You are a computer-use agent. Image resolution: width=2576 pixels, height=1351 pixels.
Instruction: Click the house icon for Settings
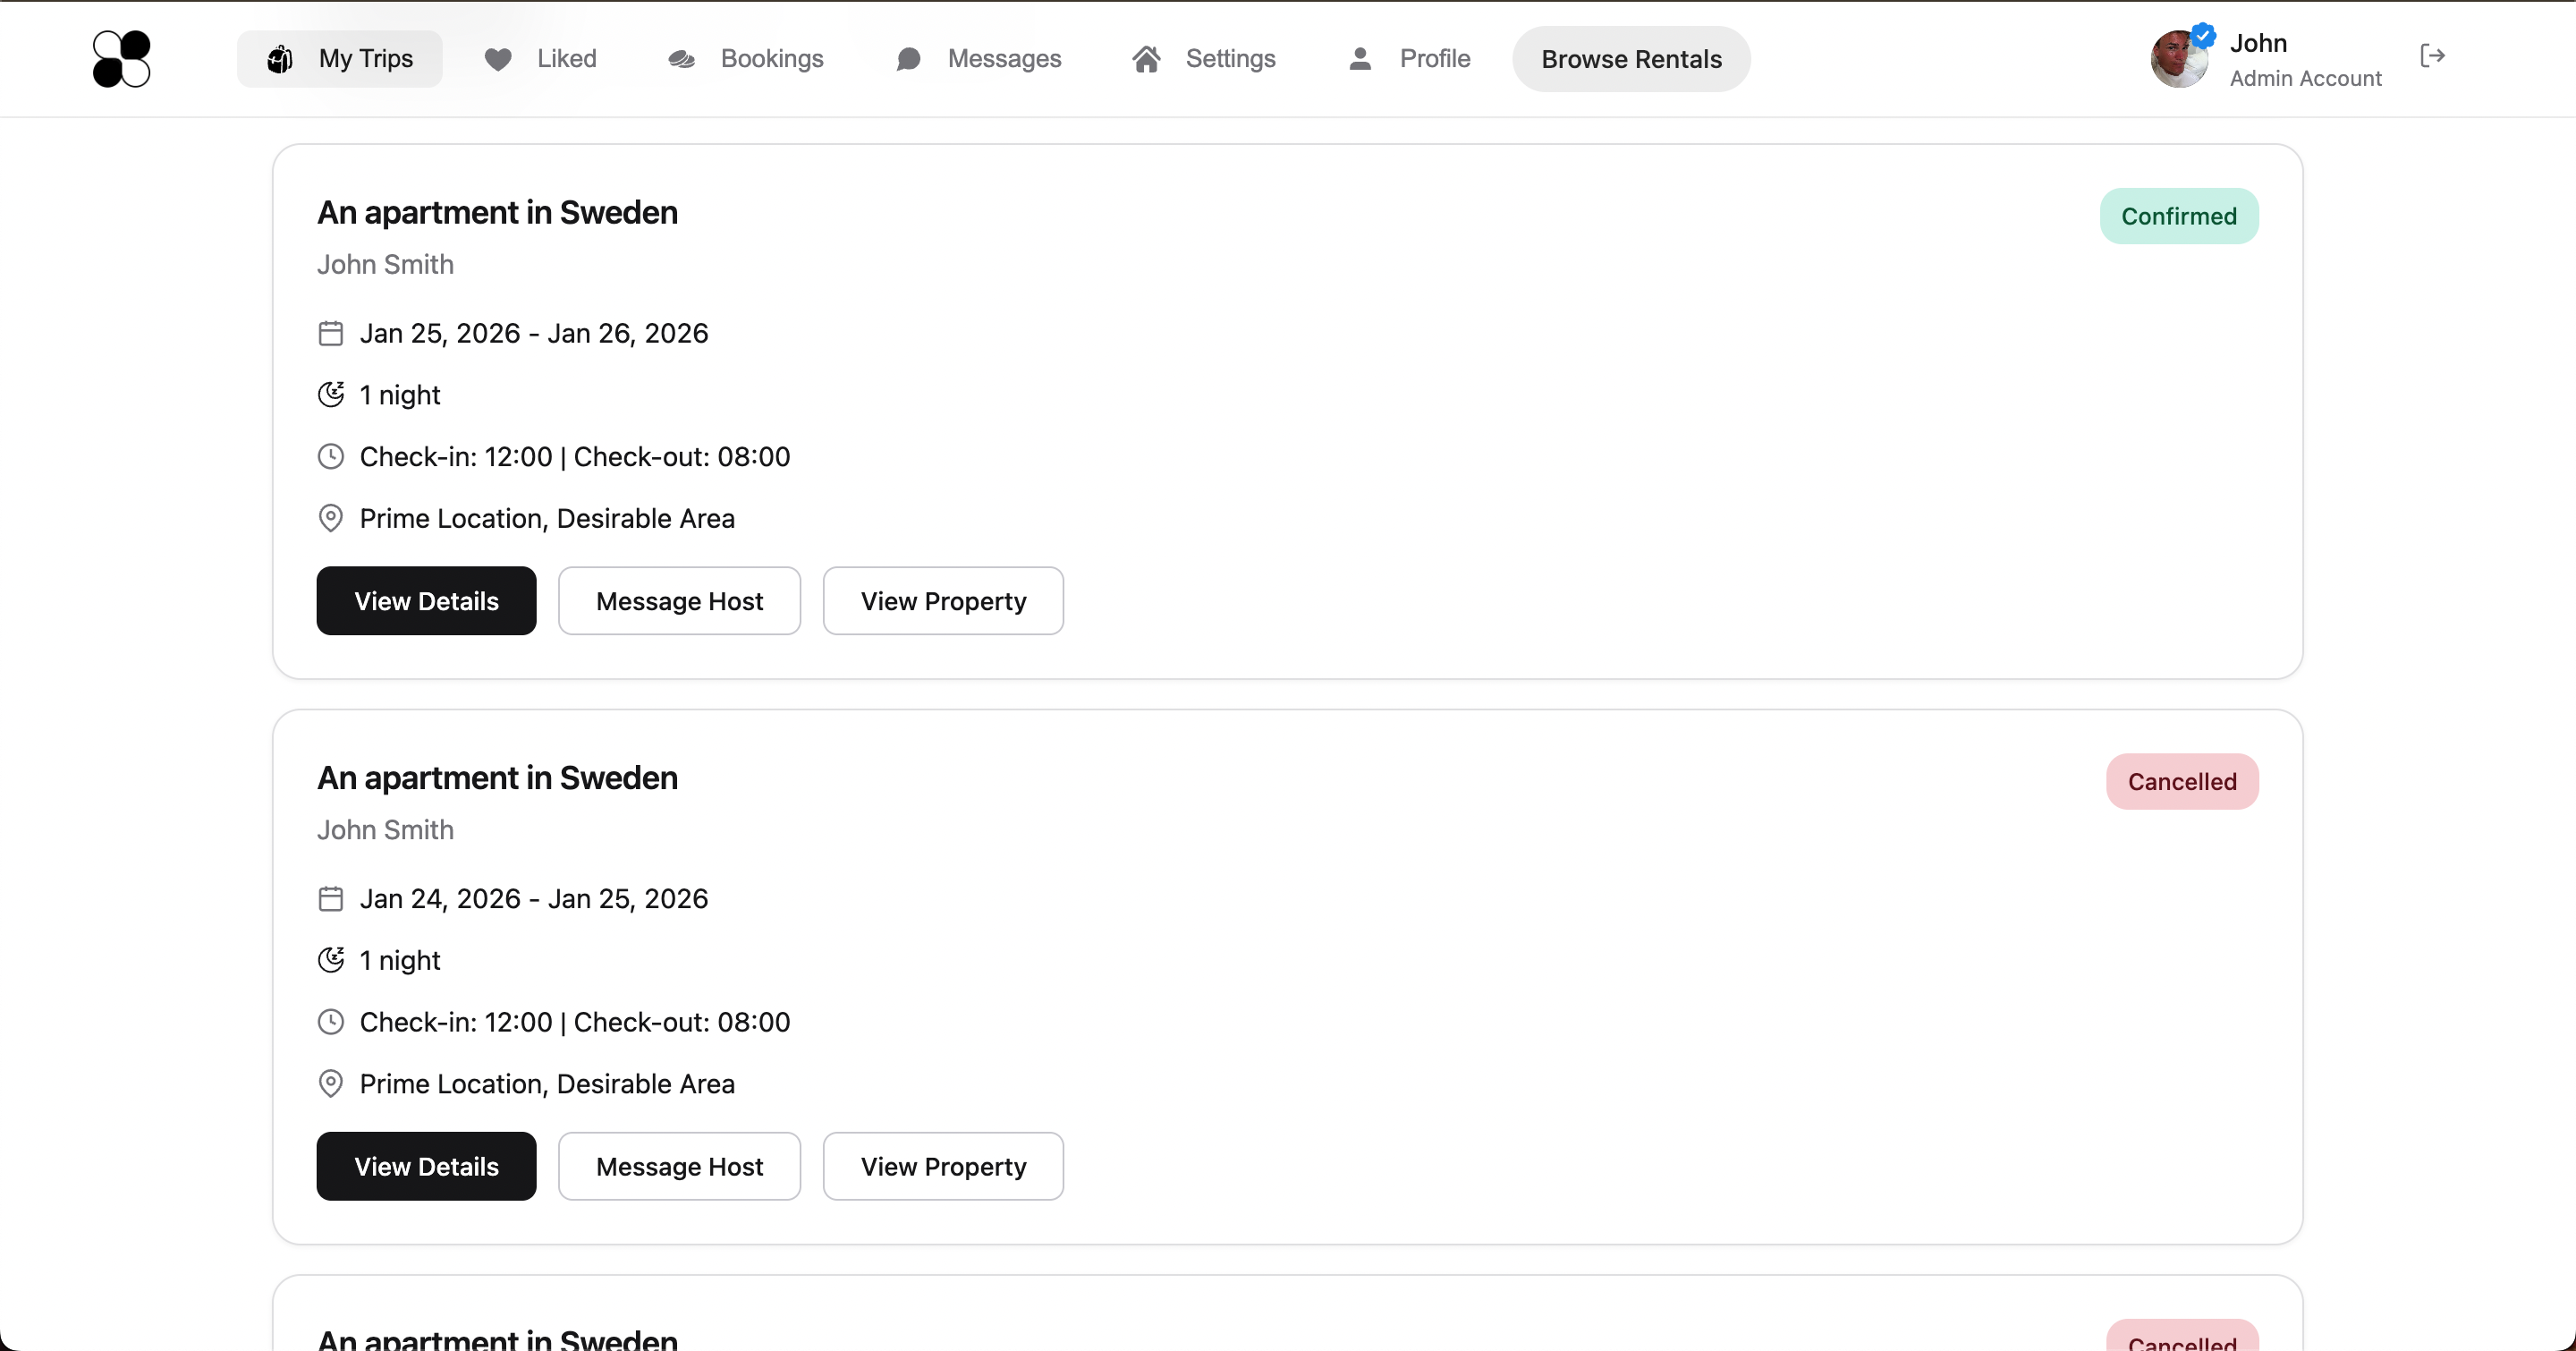pos(1146,59)
